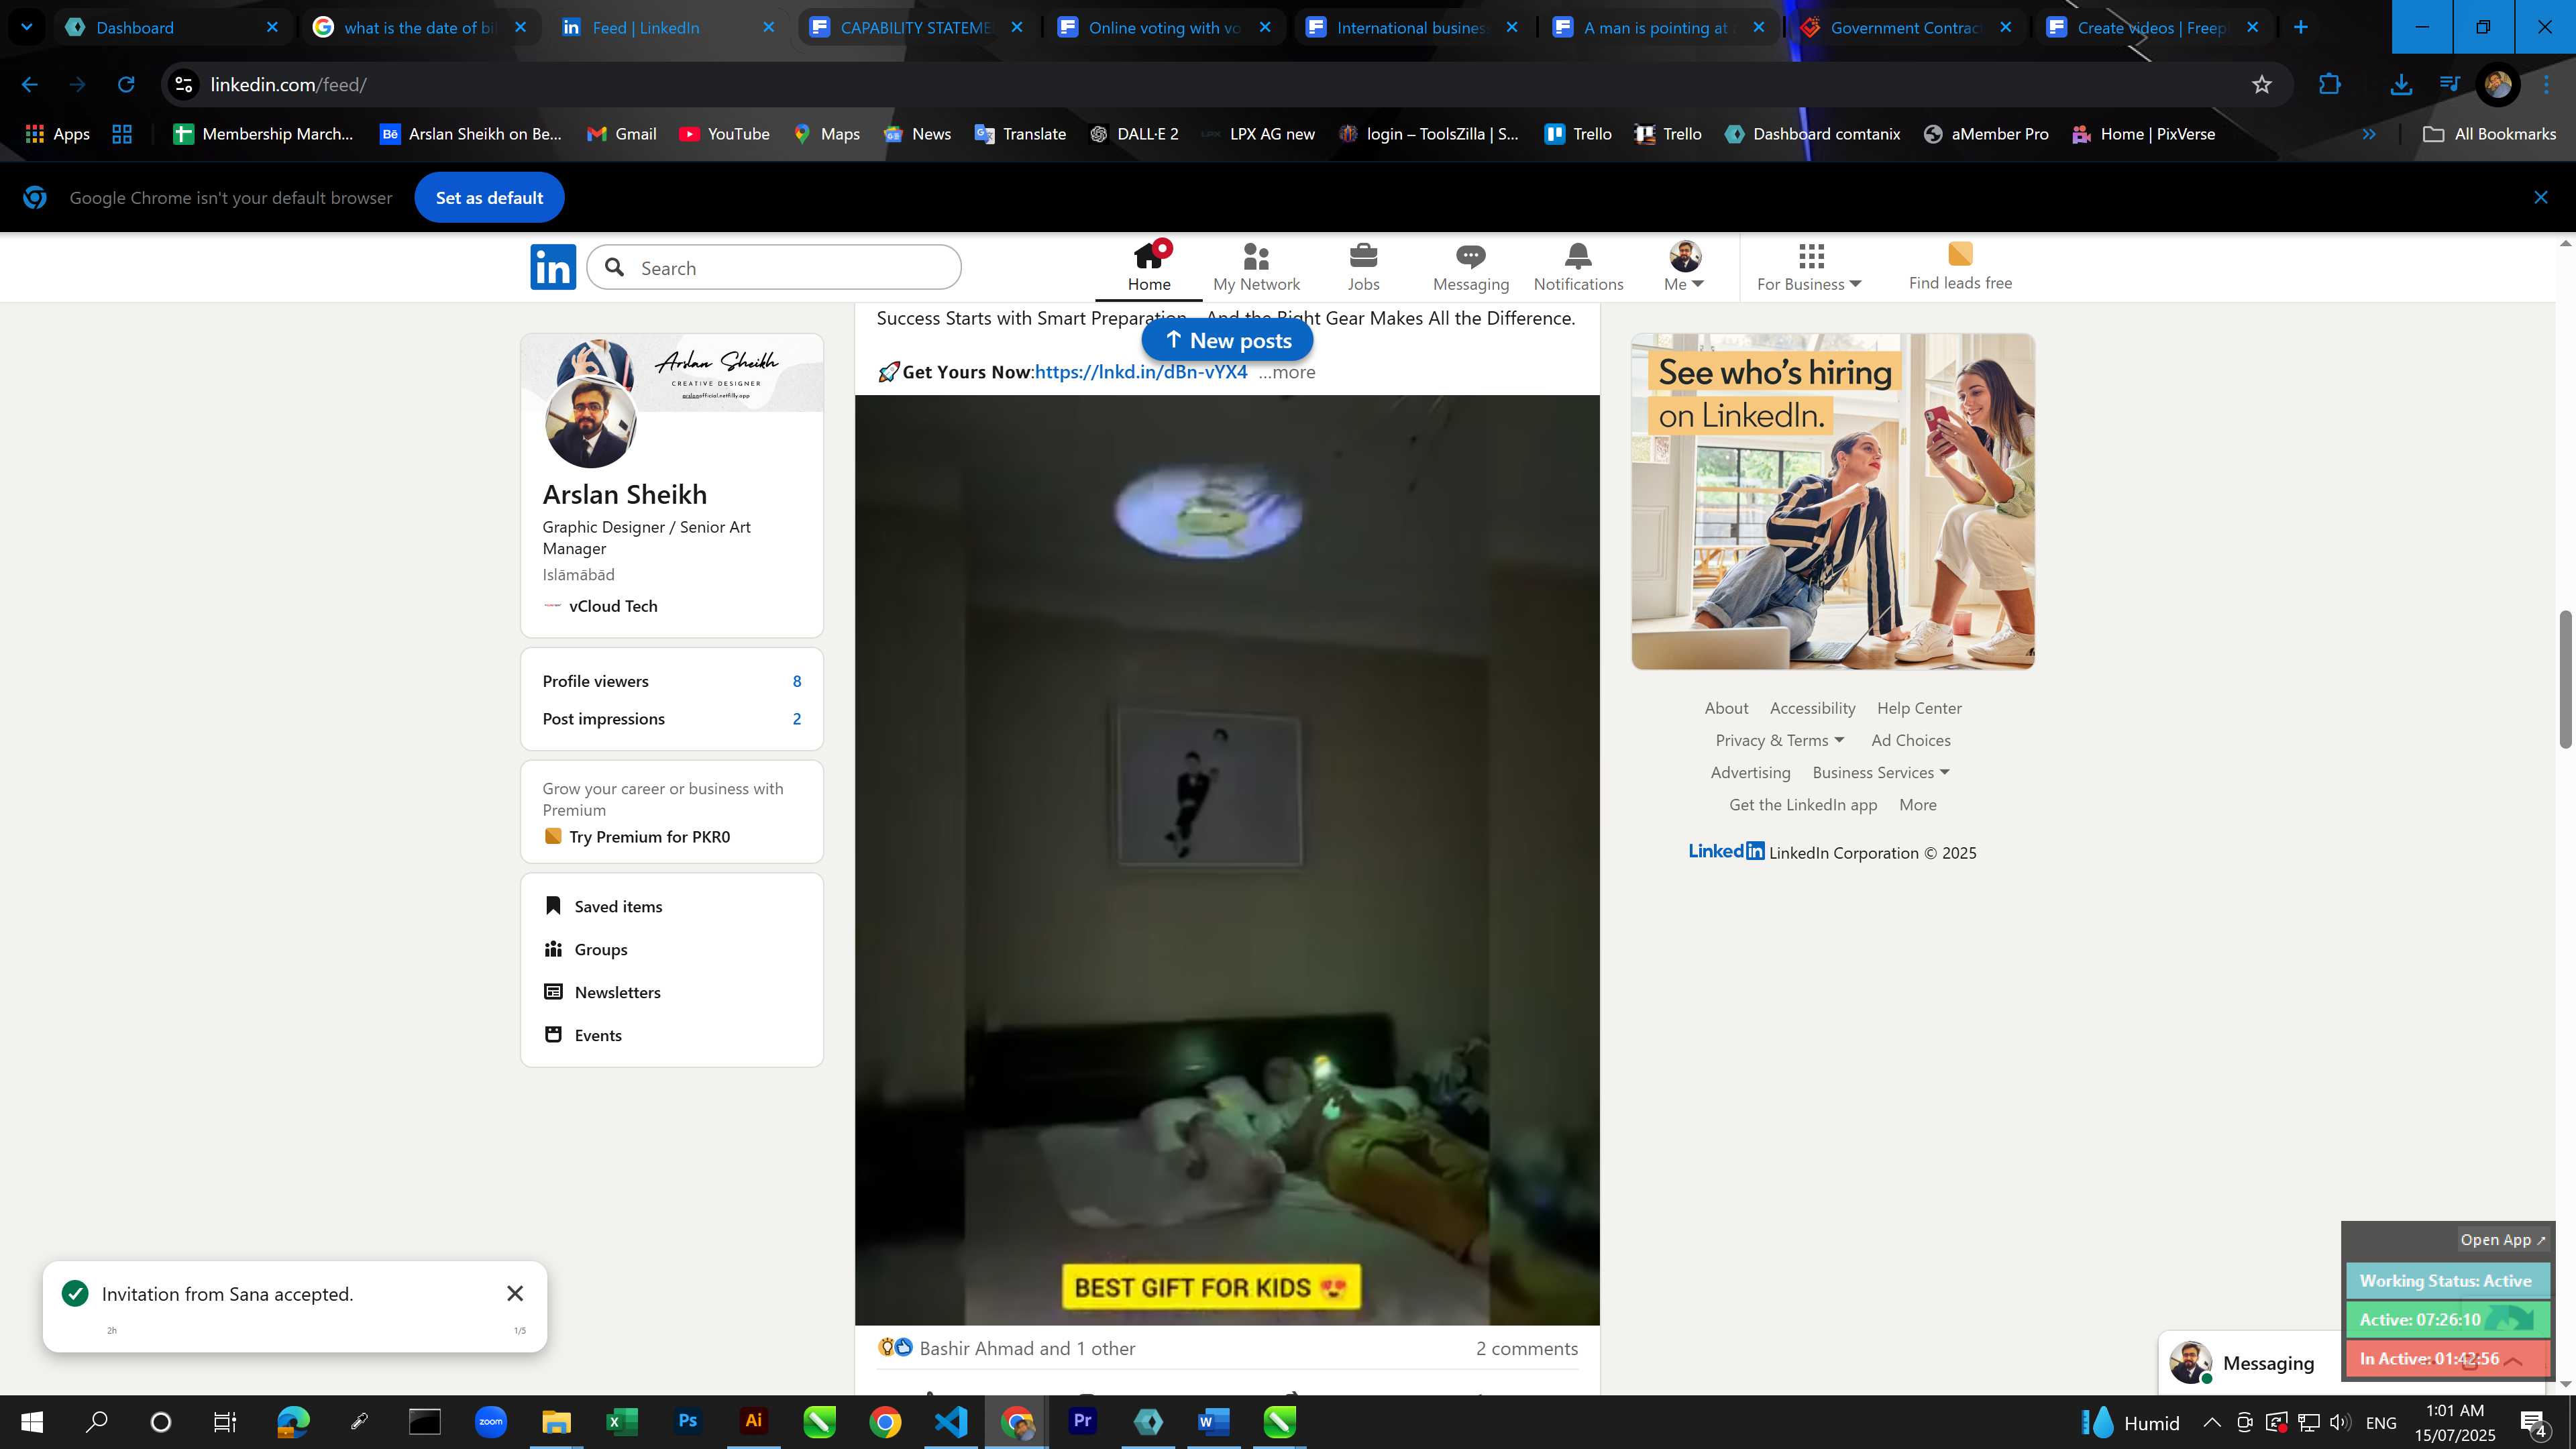2576x1449 pixels.
Task: Open Zoom from taskbar
Action: click(x=490, y=1421)
